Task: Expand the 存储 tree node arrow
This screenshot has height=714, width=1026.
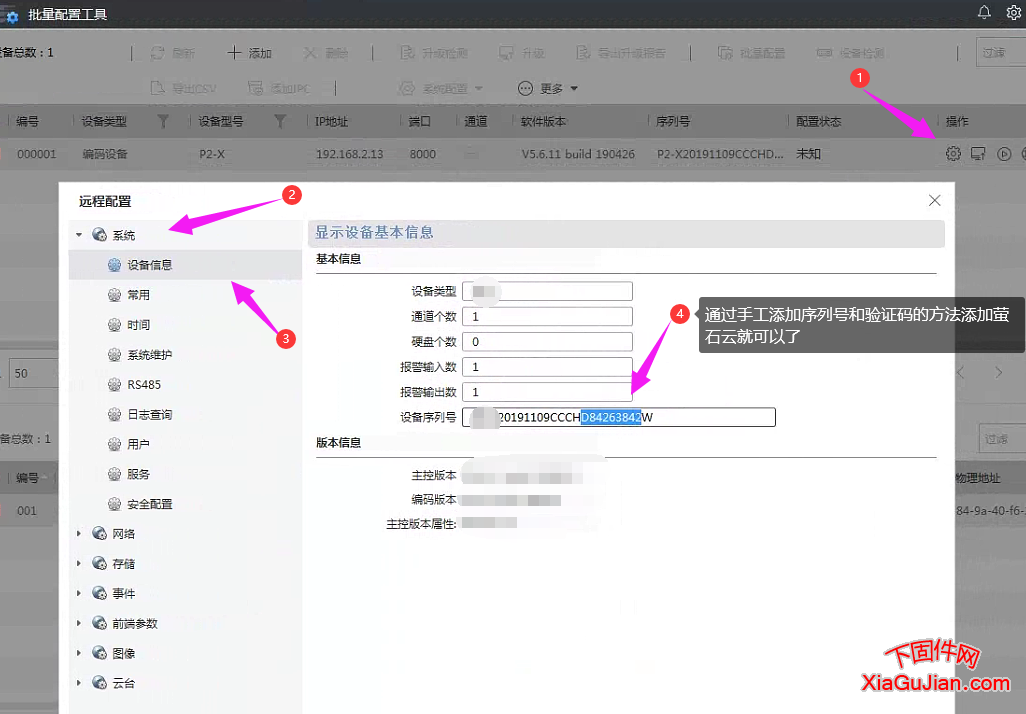Action: pyautogui.click(x=79, y=563)
